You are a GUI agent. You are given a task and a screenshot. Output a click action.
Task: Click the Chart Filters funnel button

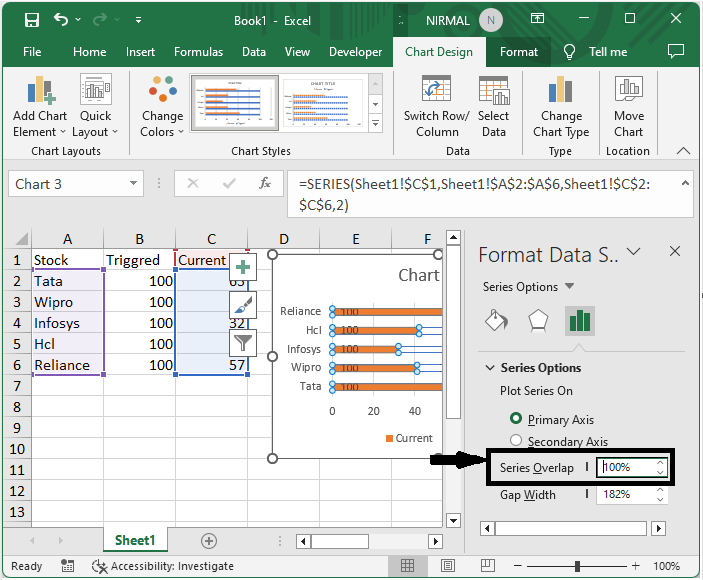(x=243, y=343)
